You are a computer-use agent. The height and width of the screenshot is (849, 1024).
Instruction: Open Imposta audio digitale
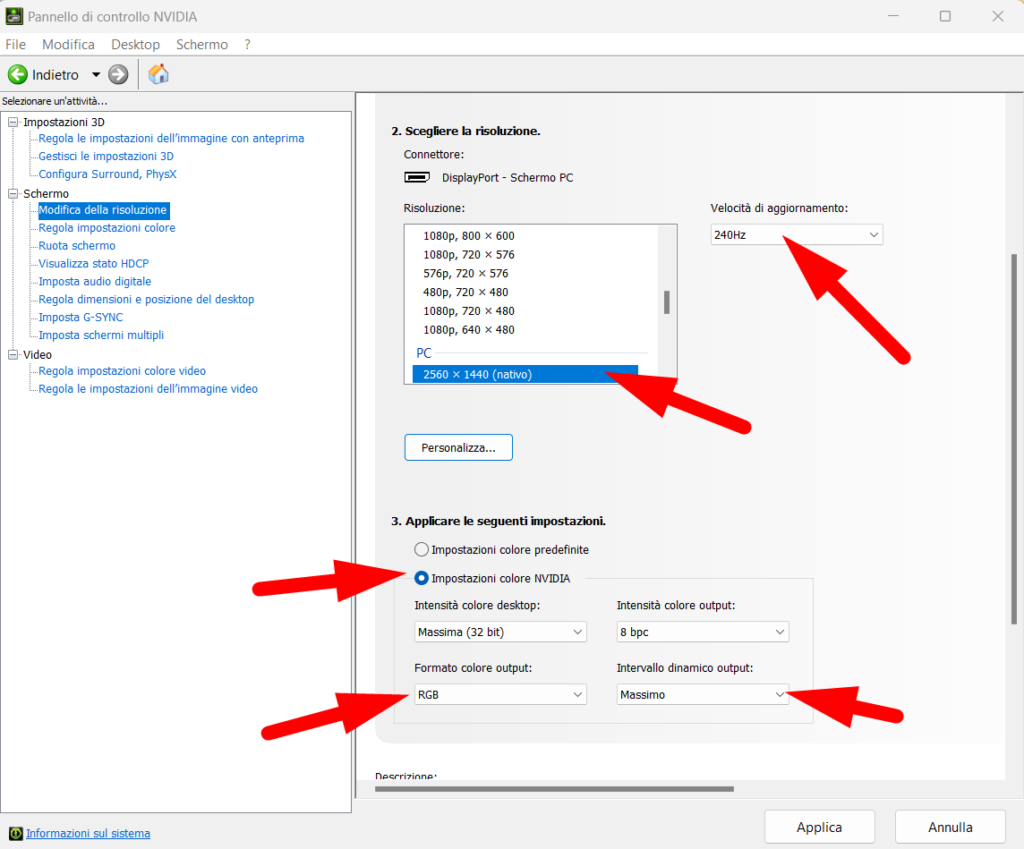pyautogui.click(x=95, y=281)
